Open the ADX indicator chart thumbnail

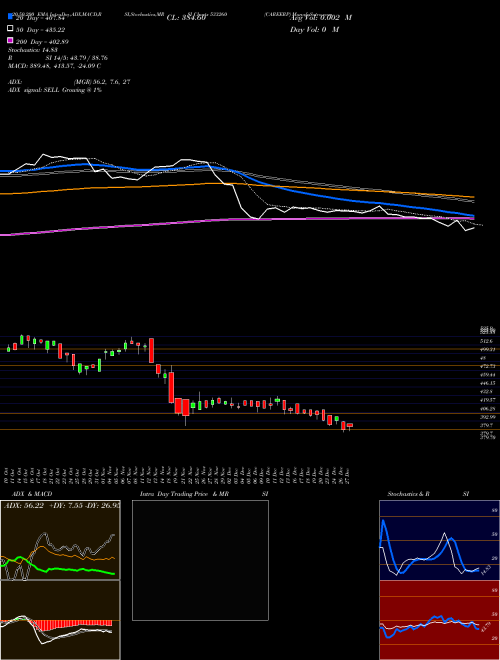coord(60,540)
